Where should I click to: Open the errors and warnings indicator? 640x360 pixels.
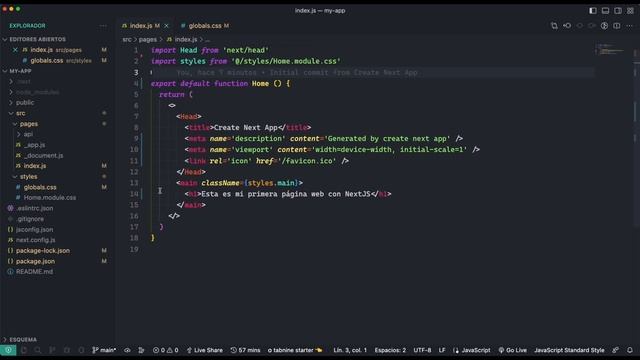pos(165,350)
